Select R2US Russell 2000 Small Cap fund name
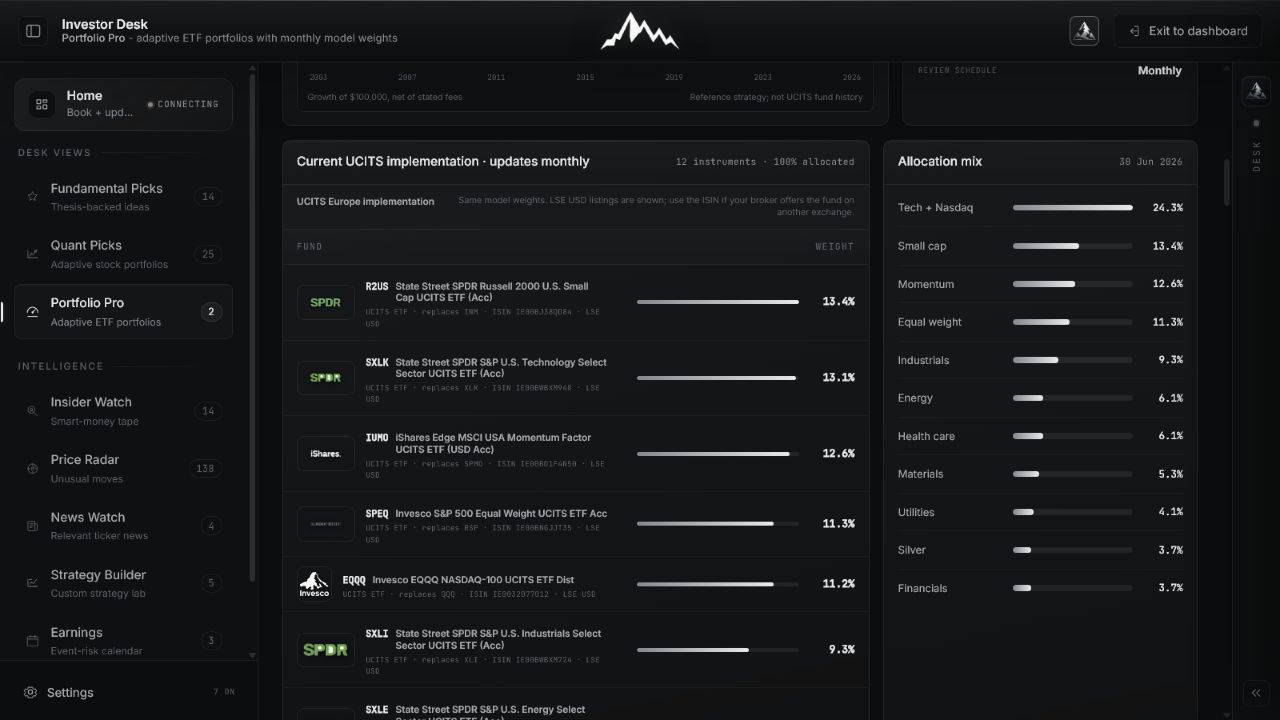 (492, 292)
